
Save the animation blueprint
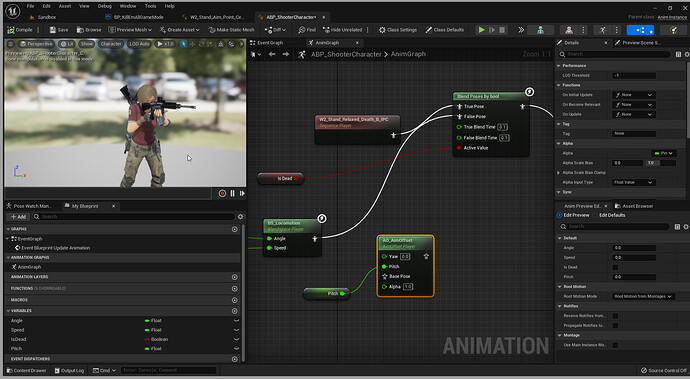pos(59,30)
